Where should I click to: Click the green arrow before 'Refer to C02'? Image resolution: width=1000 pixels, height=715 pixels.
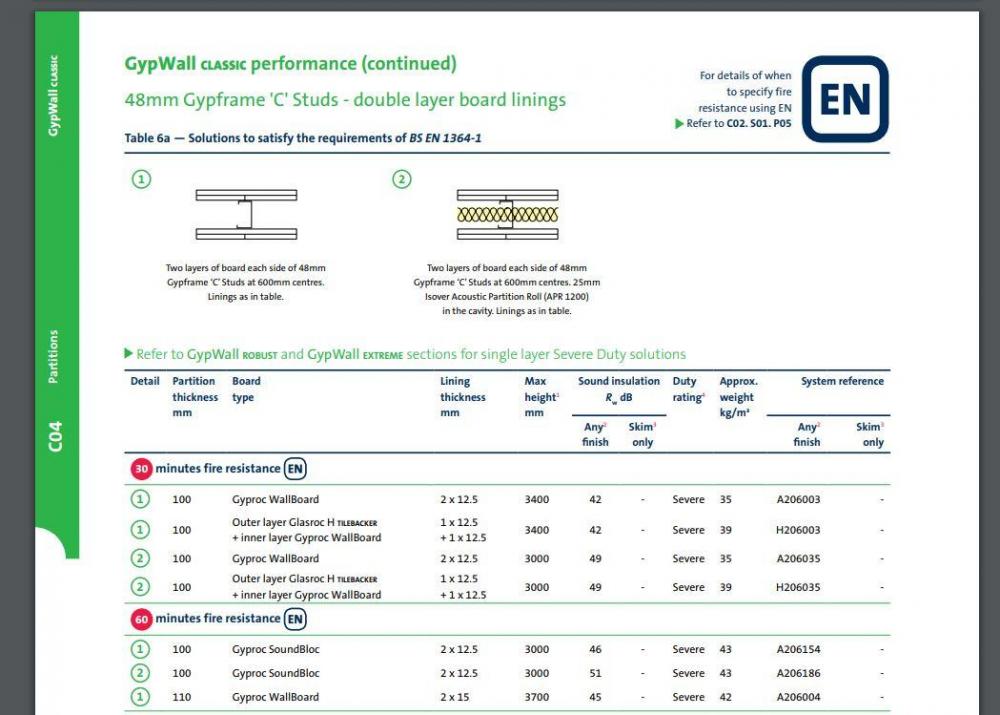click(x=679, y=124)
